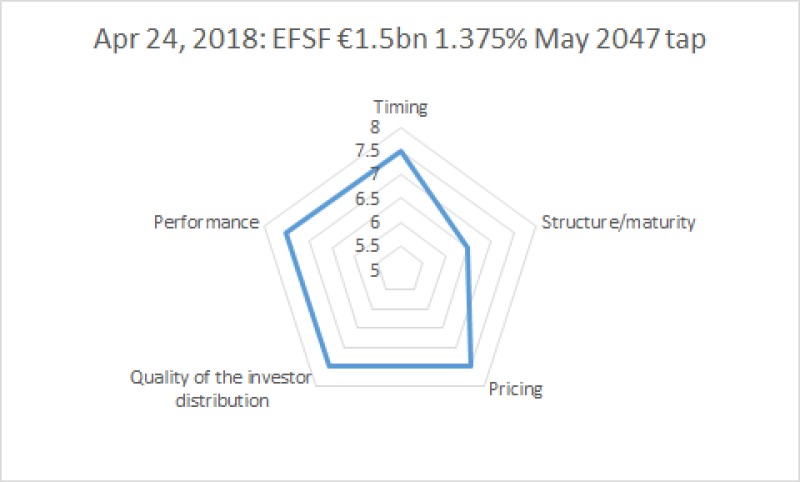Select the Quality of the investor distribution label
Image resolution: width=800 pixels, height=482 pixels.
(x=222, y=389)
